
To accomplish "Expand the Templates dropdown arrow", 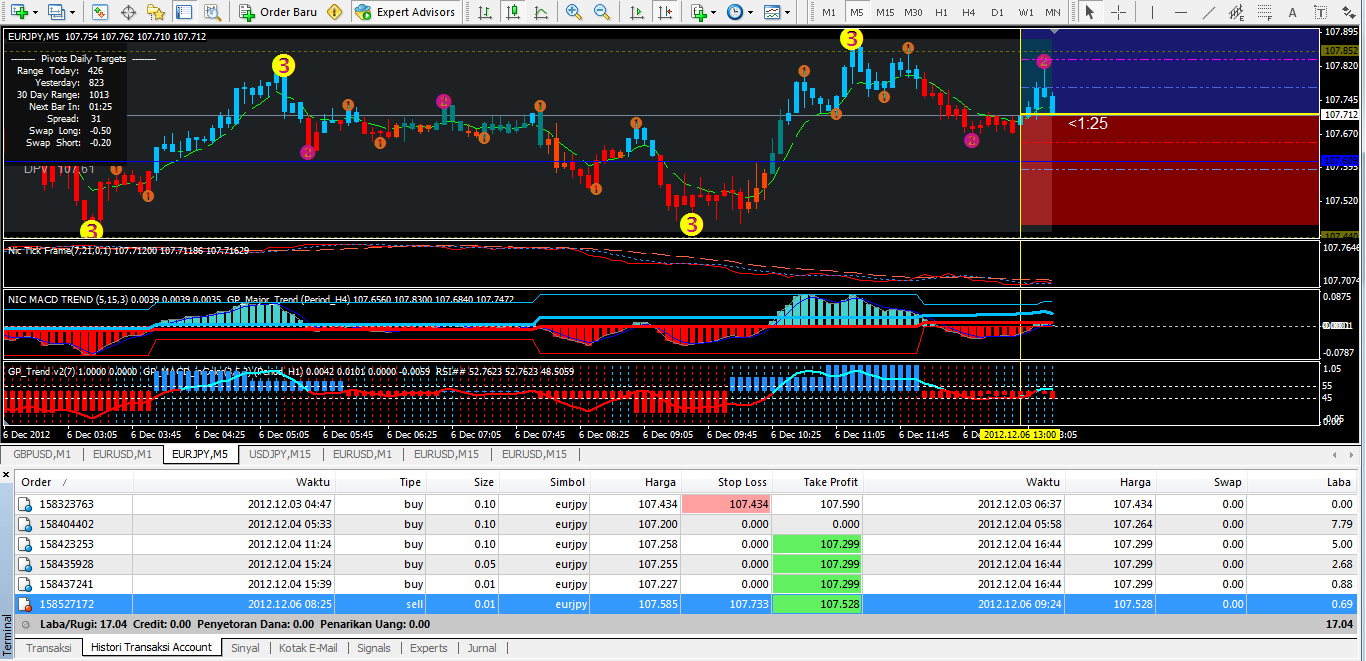I will [788, 12].
